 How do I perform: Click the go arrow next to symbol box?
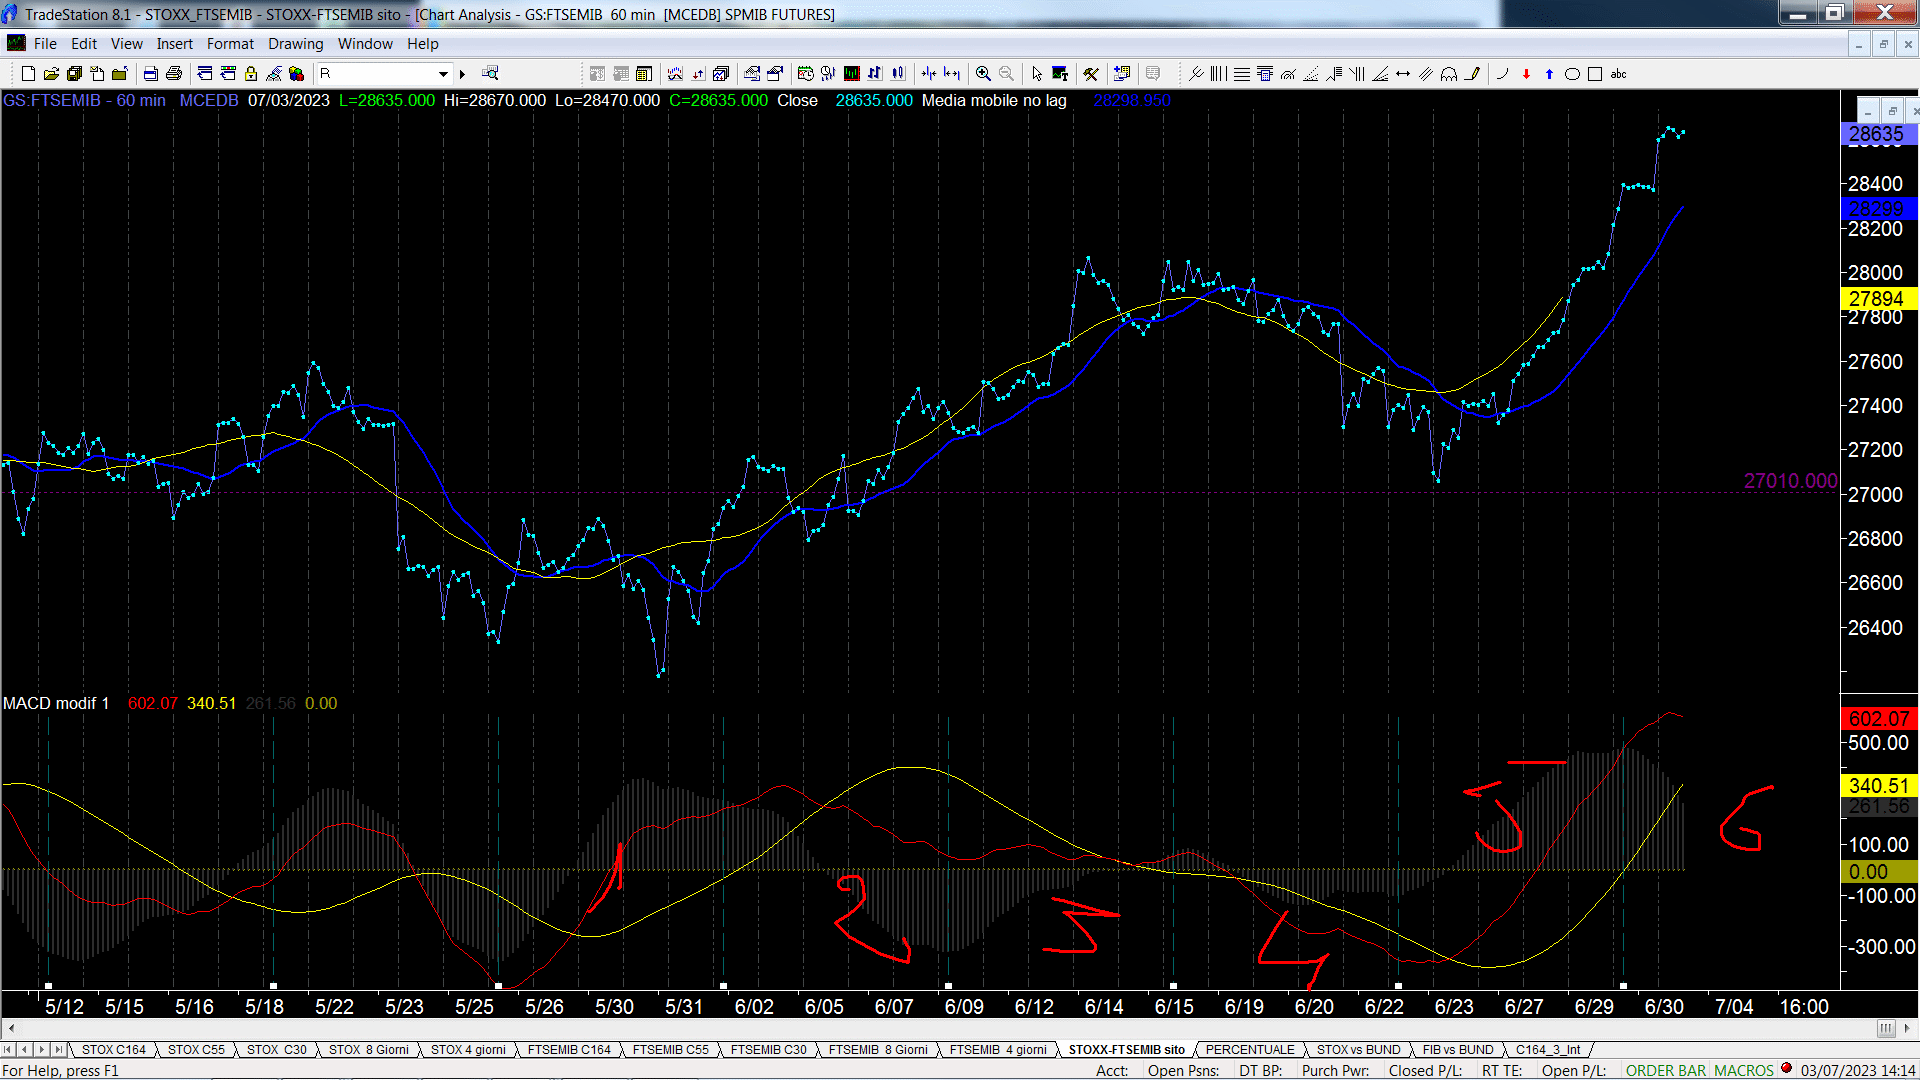click(x=462, y=74)
